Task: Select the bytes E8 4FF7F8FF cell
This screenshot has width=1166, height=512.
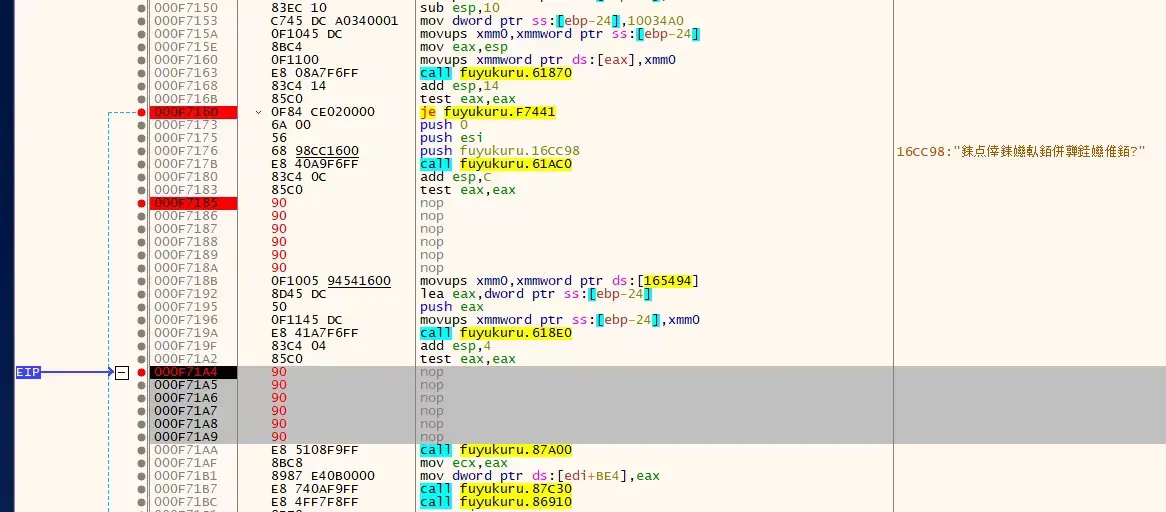Action: (306, 502)
